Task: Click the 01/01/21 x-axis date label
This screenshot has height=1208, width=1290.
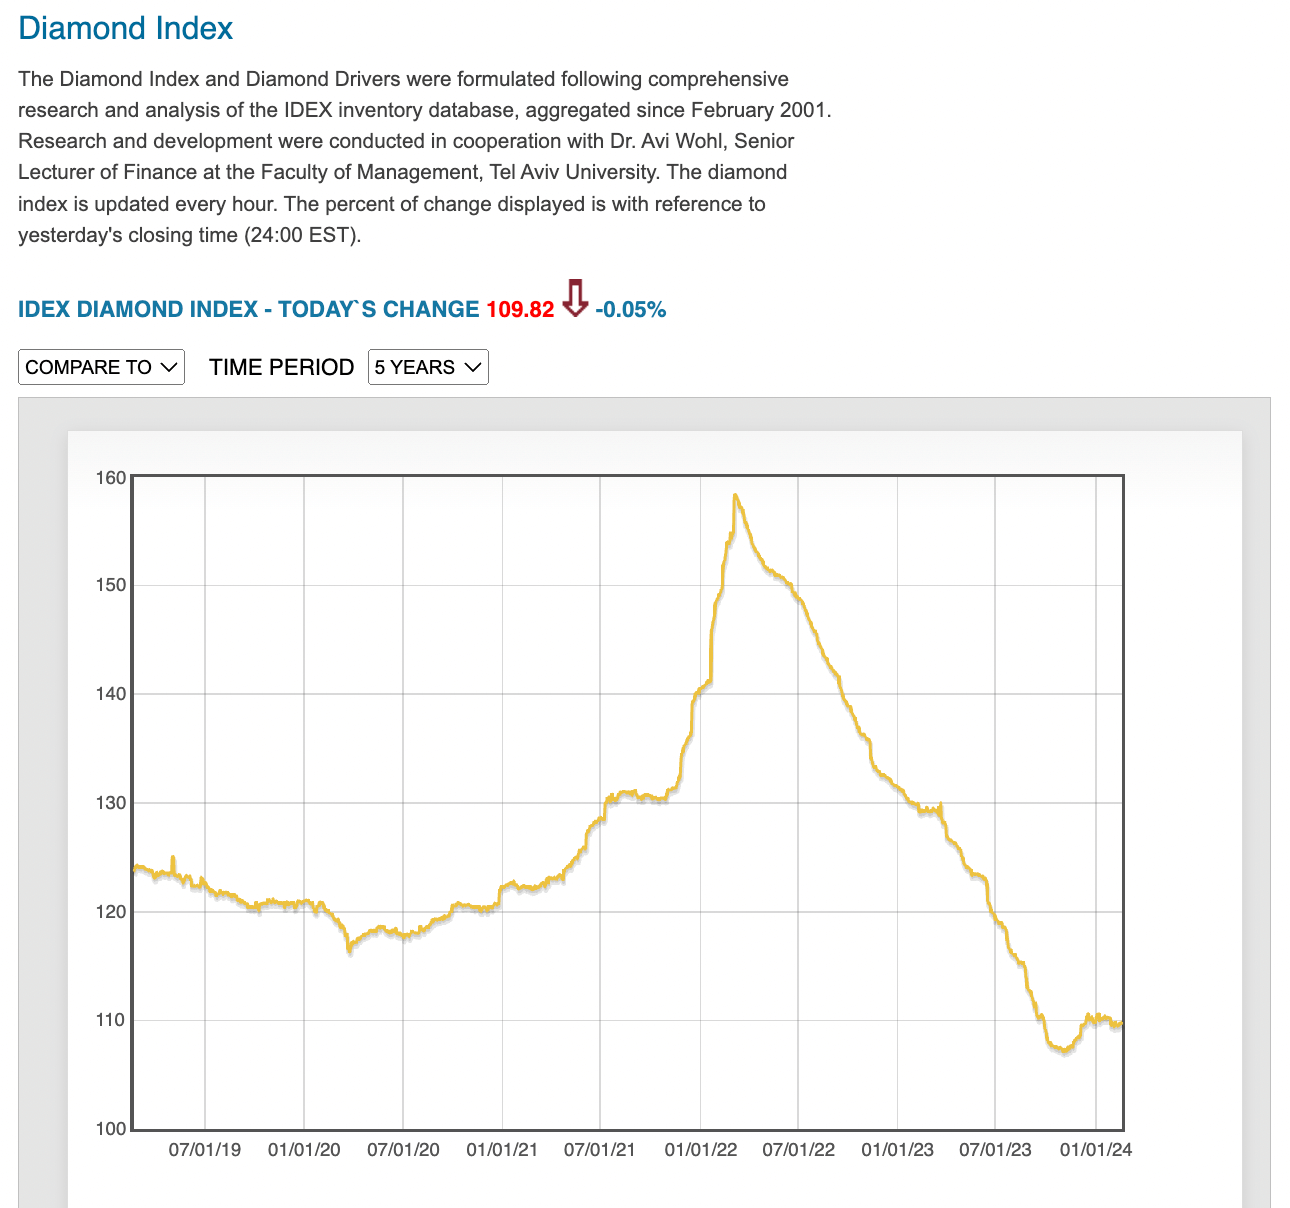Action: tap(502, 1150)
